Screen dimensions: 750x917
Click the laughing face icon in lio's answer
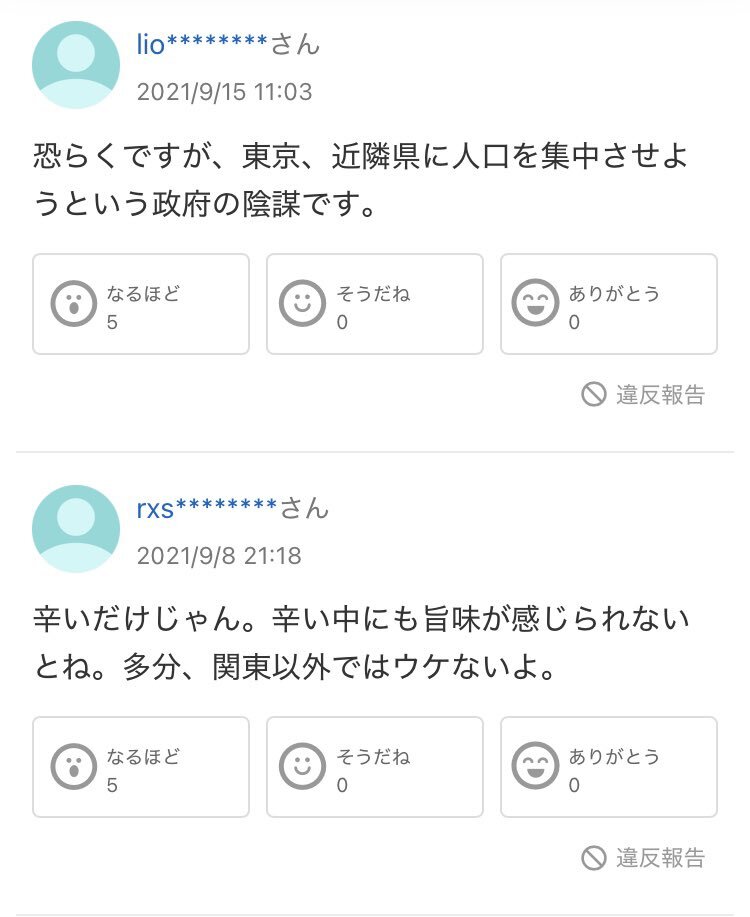click(535, 302)
